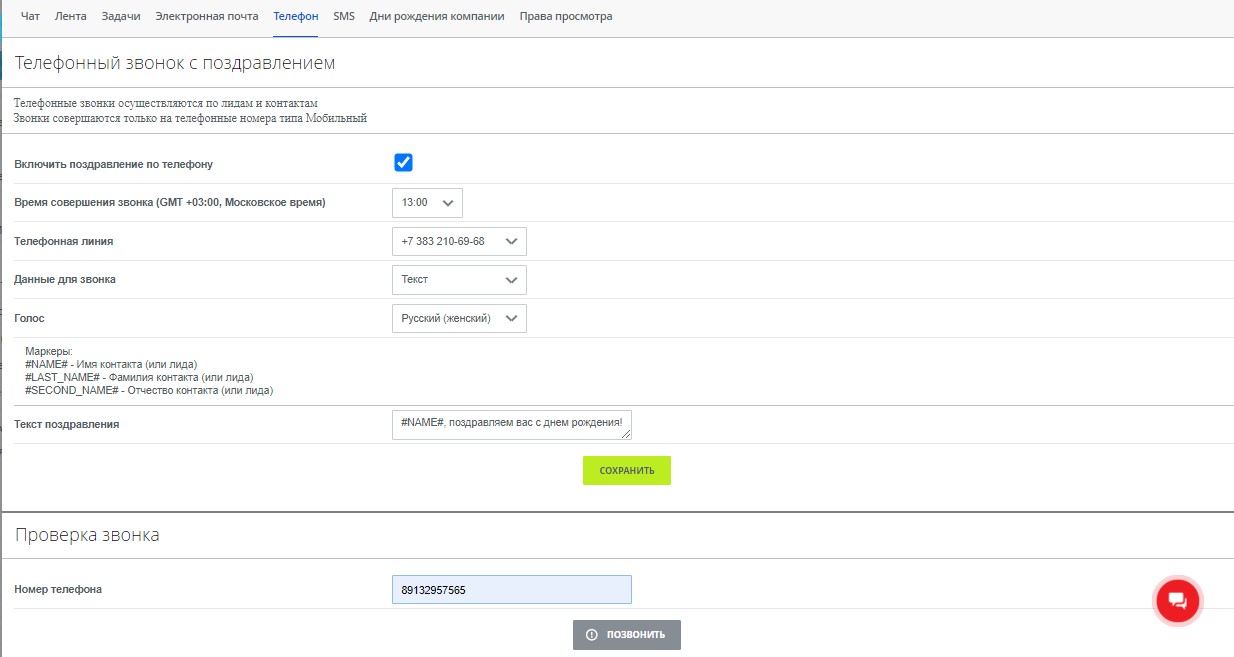Open the Голос dropdown with Русский (женский)
1234x657 pixels.
point(459,318)
